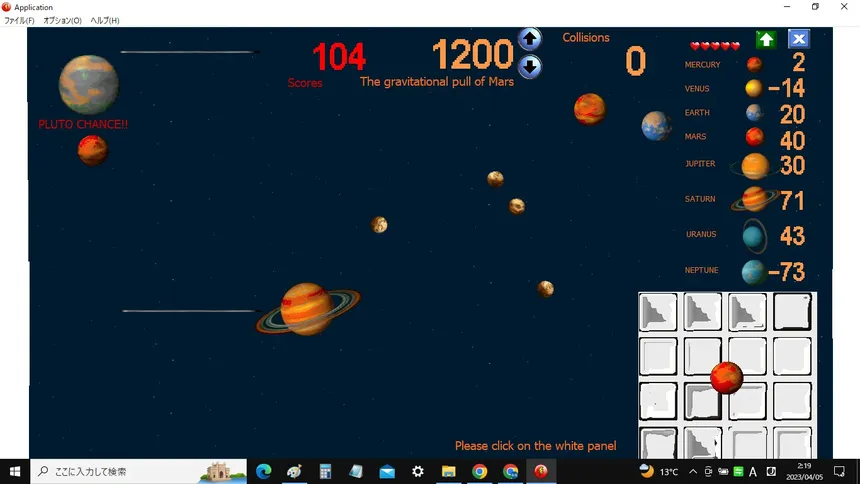Select the Mercury planet icon in list

pos(755,65)
